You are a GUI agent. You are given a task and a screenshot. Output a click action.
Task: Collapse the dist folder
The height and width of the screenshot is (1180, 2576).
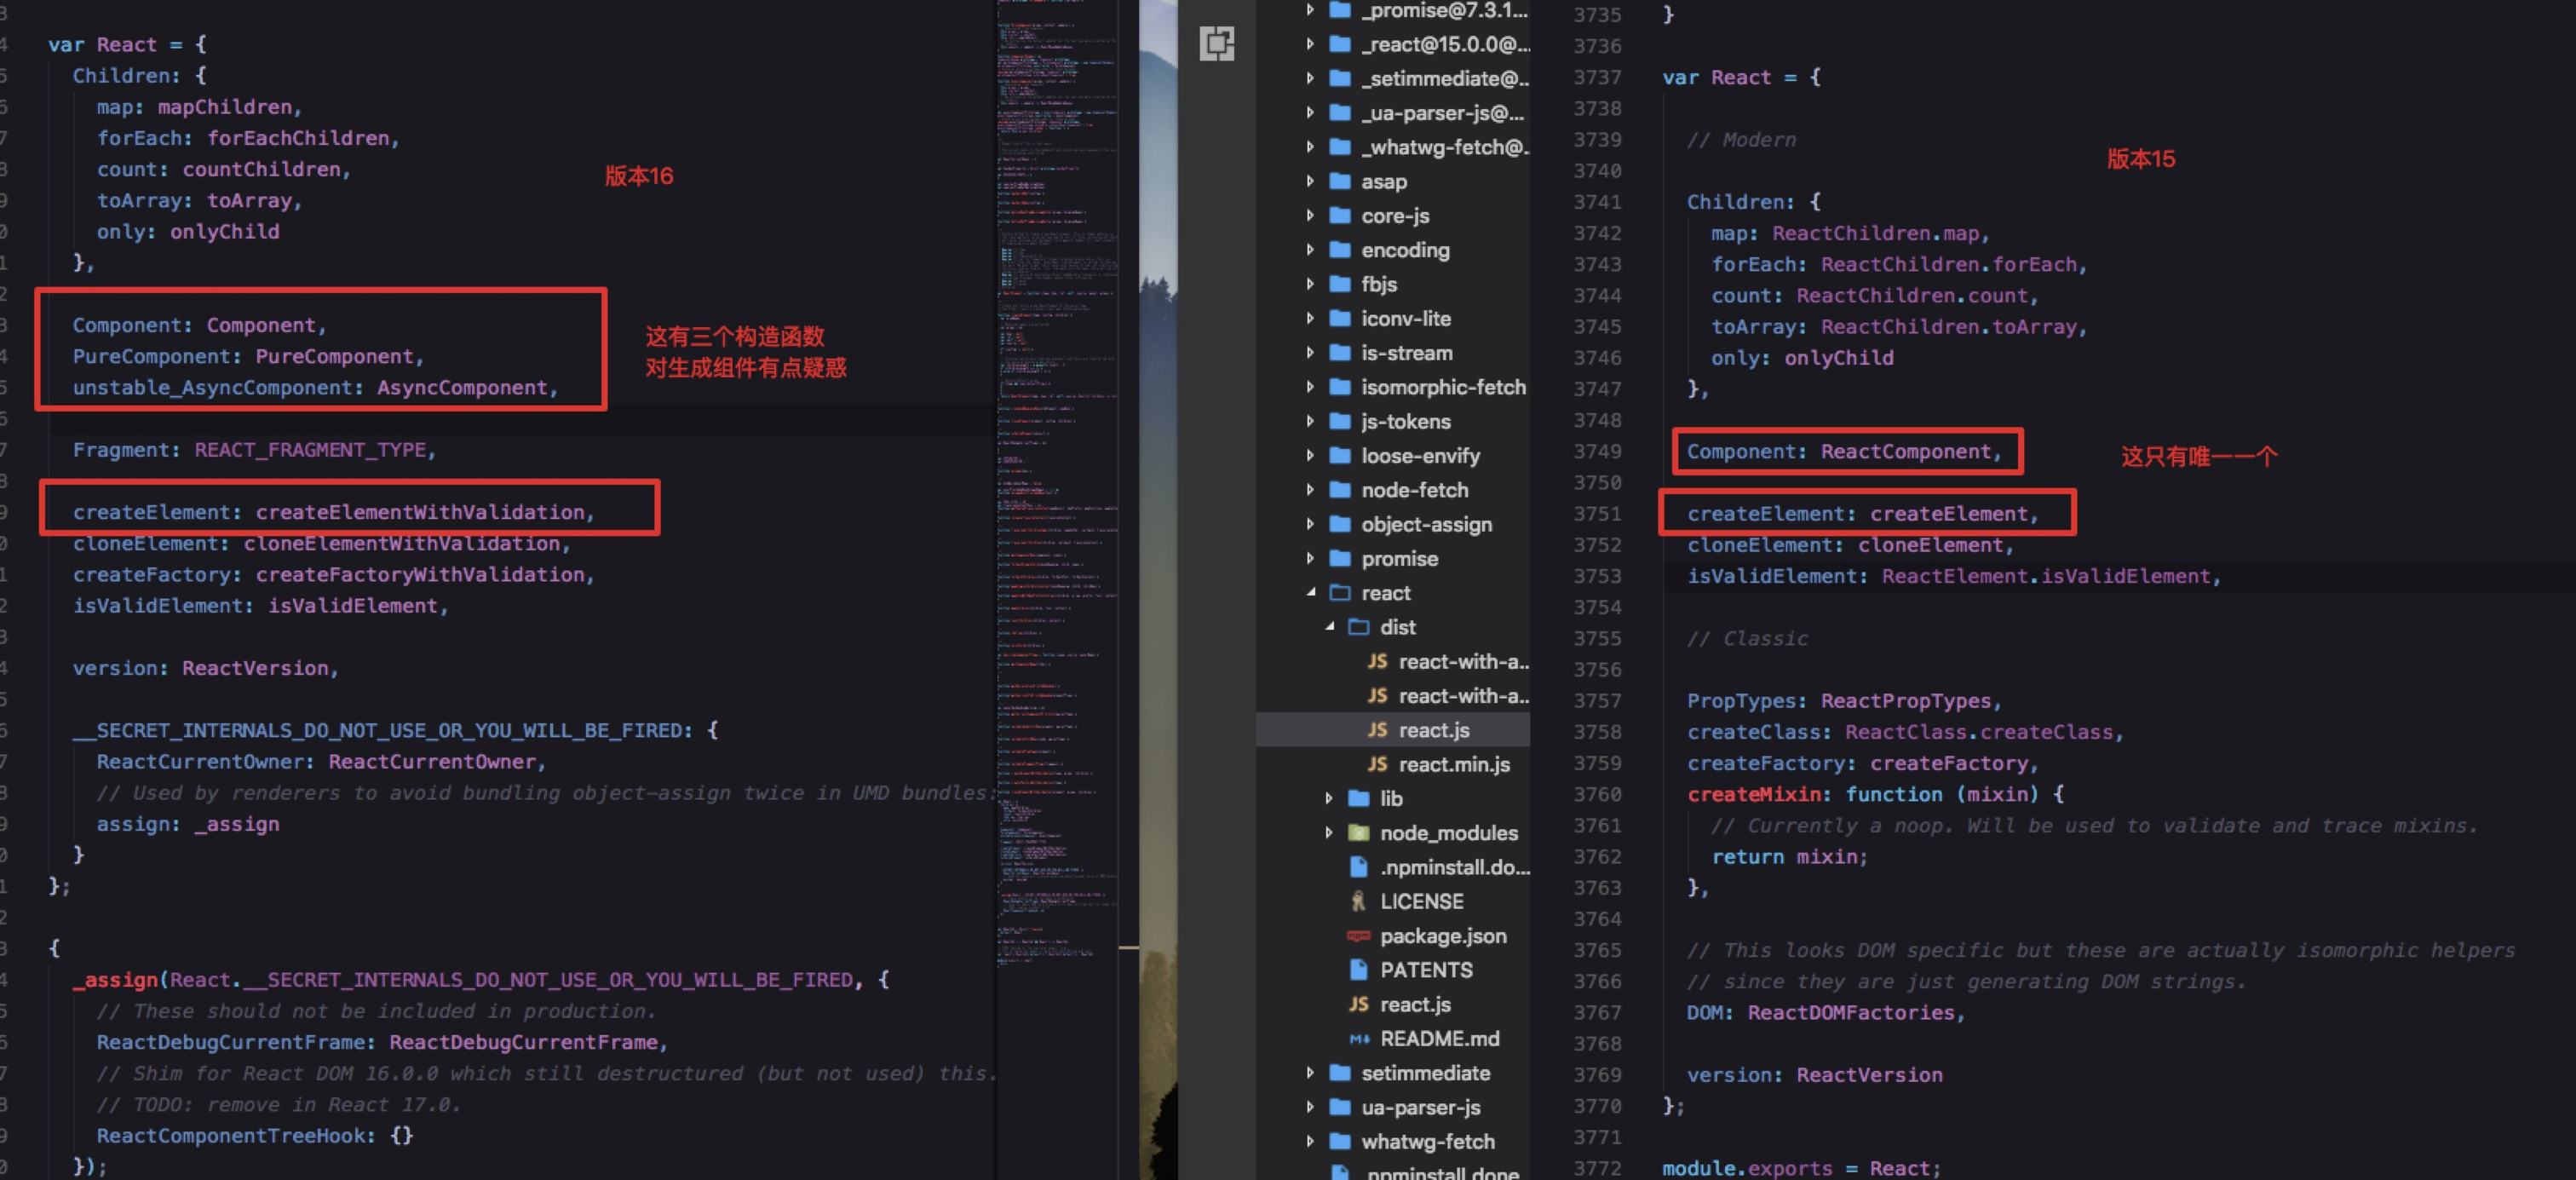click(x=1329, y=627)
